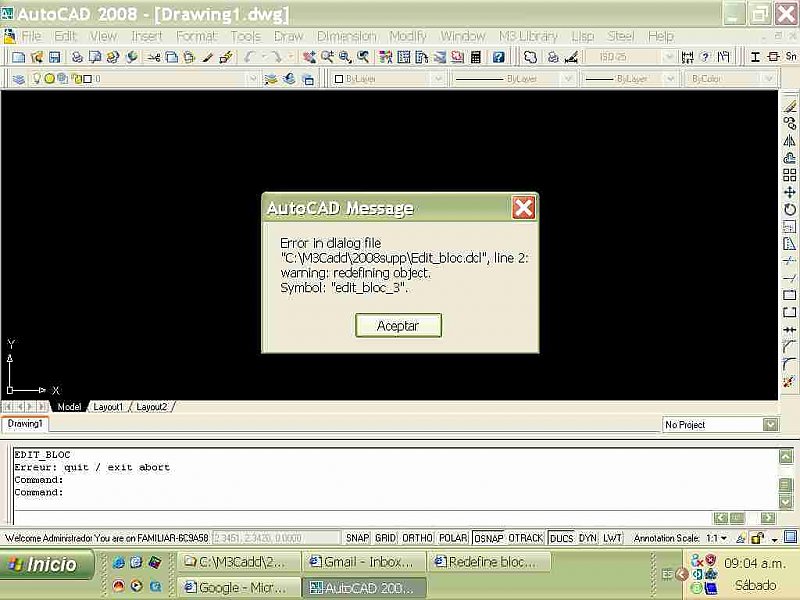The height and width of the screenshot is (600, 800).
Task: Click the Cut scissors icon
Action: 153,57
